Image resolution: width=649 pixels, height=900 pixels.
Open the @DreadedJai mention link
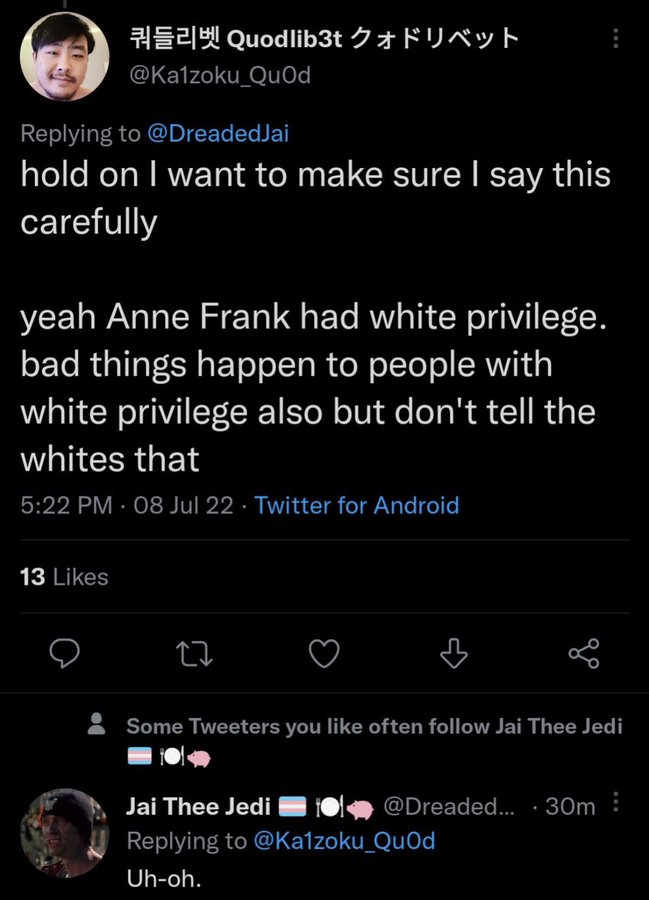click(216, 132)
